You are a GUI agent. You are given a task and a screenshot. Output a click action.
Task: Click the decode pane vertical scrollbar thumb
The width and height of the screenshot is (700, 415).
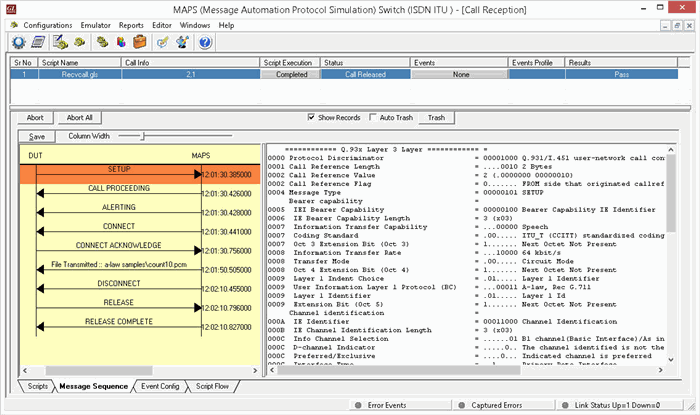click(x=671, y=193)
